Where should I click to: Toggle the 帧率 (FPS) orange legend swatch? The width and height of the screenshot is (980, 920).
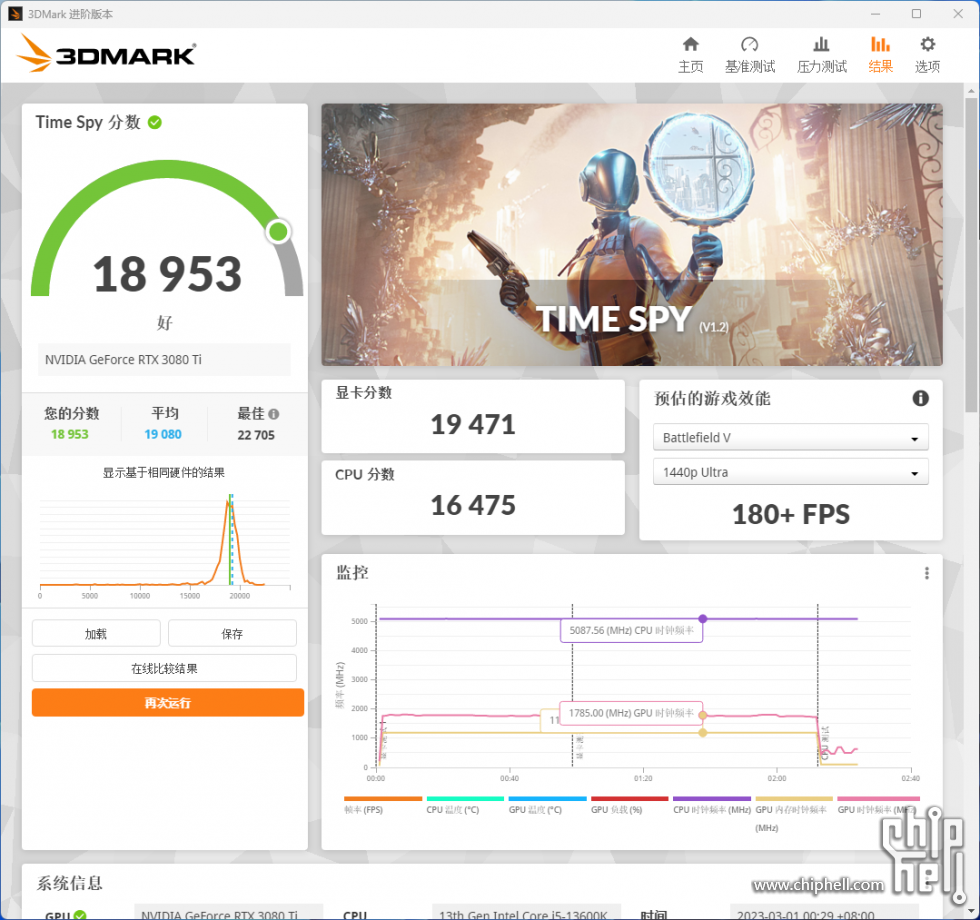(x=383, y=799)
